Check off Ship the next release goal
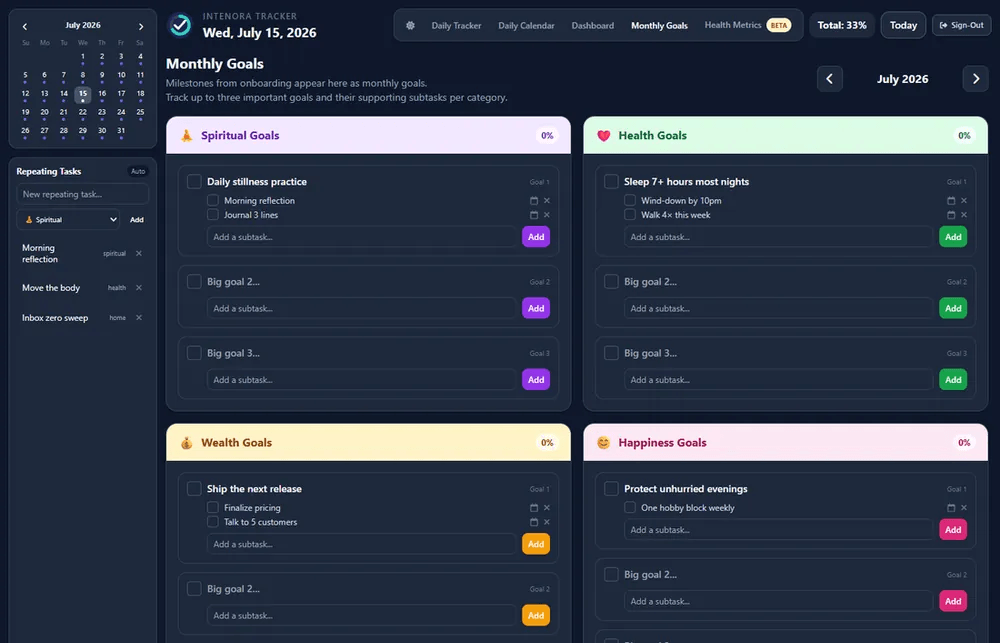The image size is (1000, 643). [195, 489]
